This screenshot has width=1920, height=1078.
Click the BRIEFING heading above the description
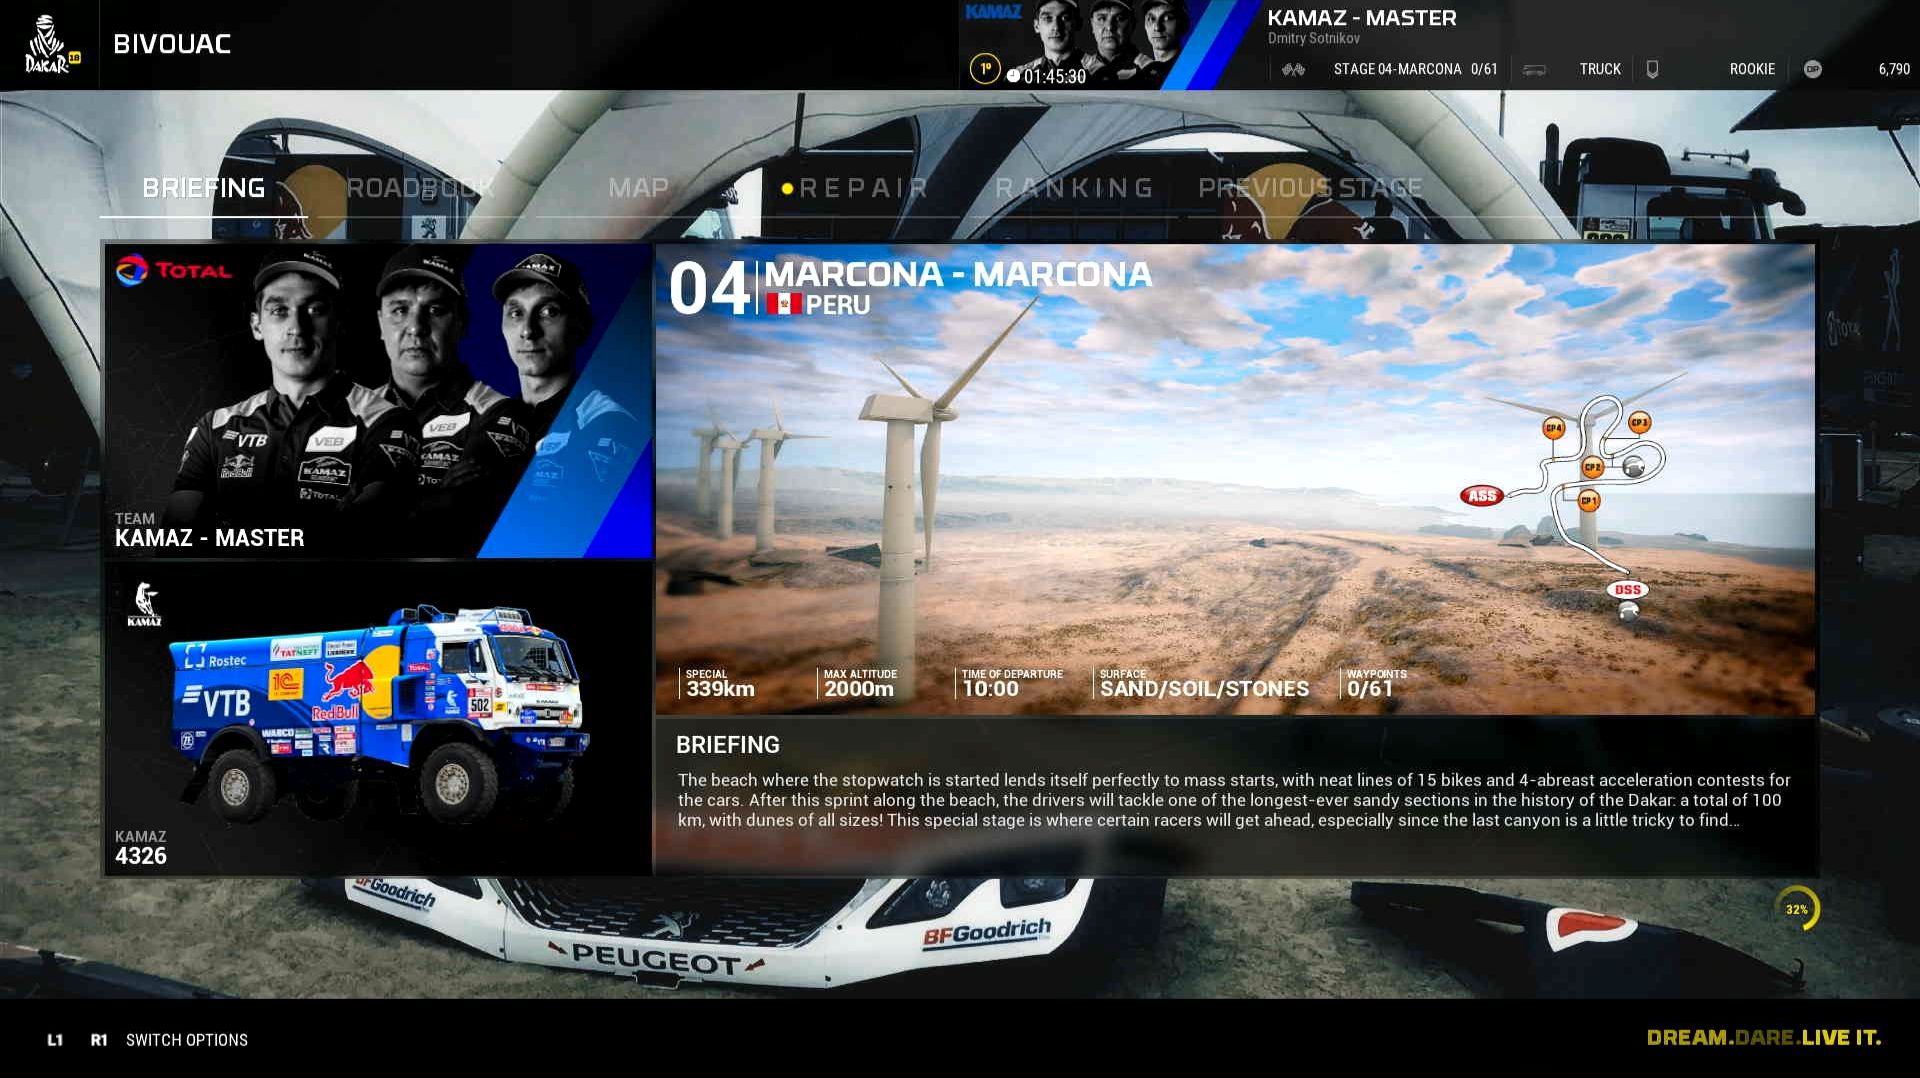727,745
